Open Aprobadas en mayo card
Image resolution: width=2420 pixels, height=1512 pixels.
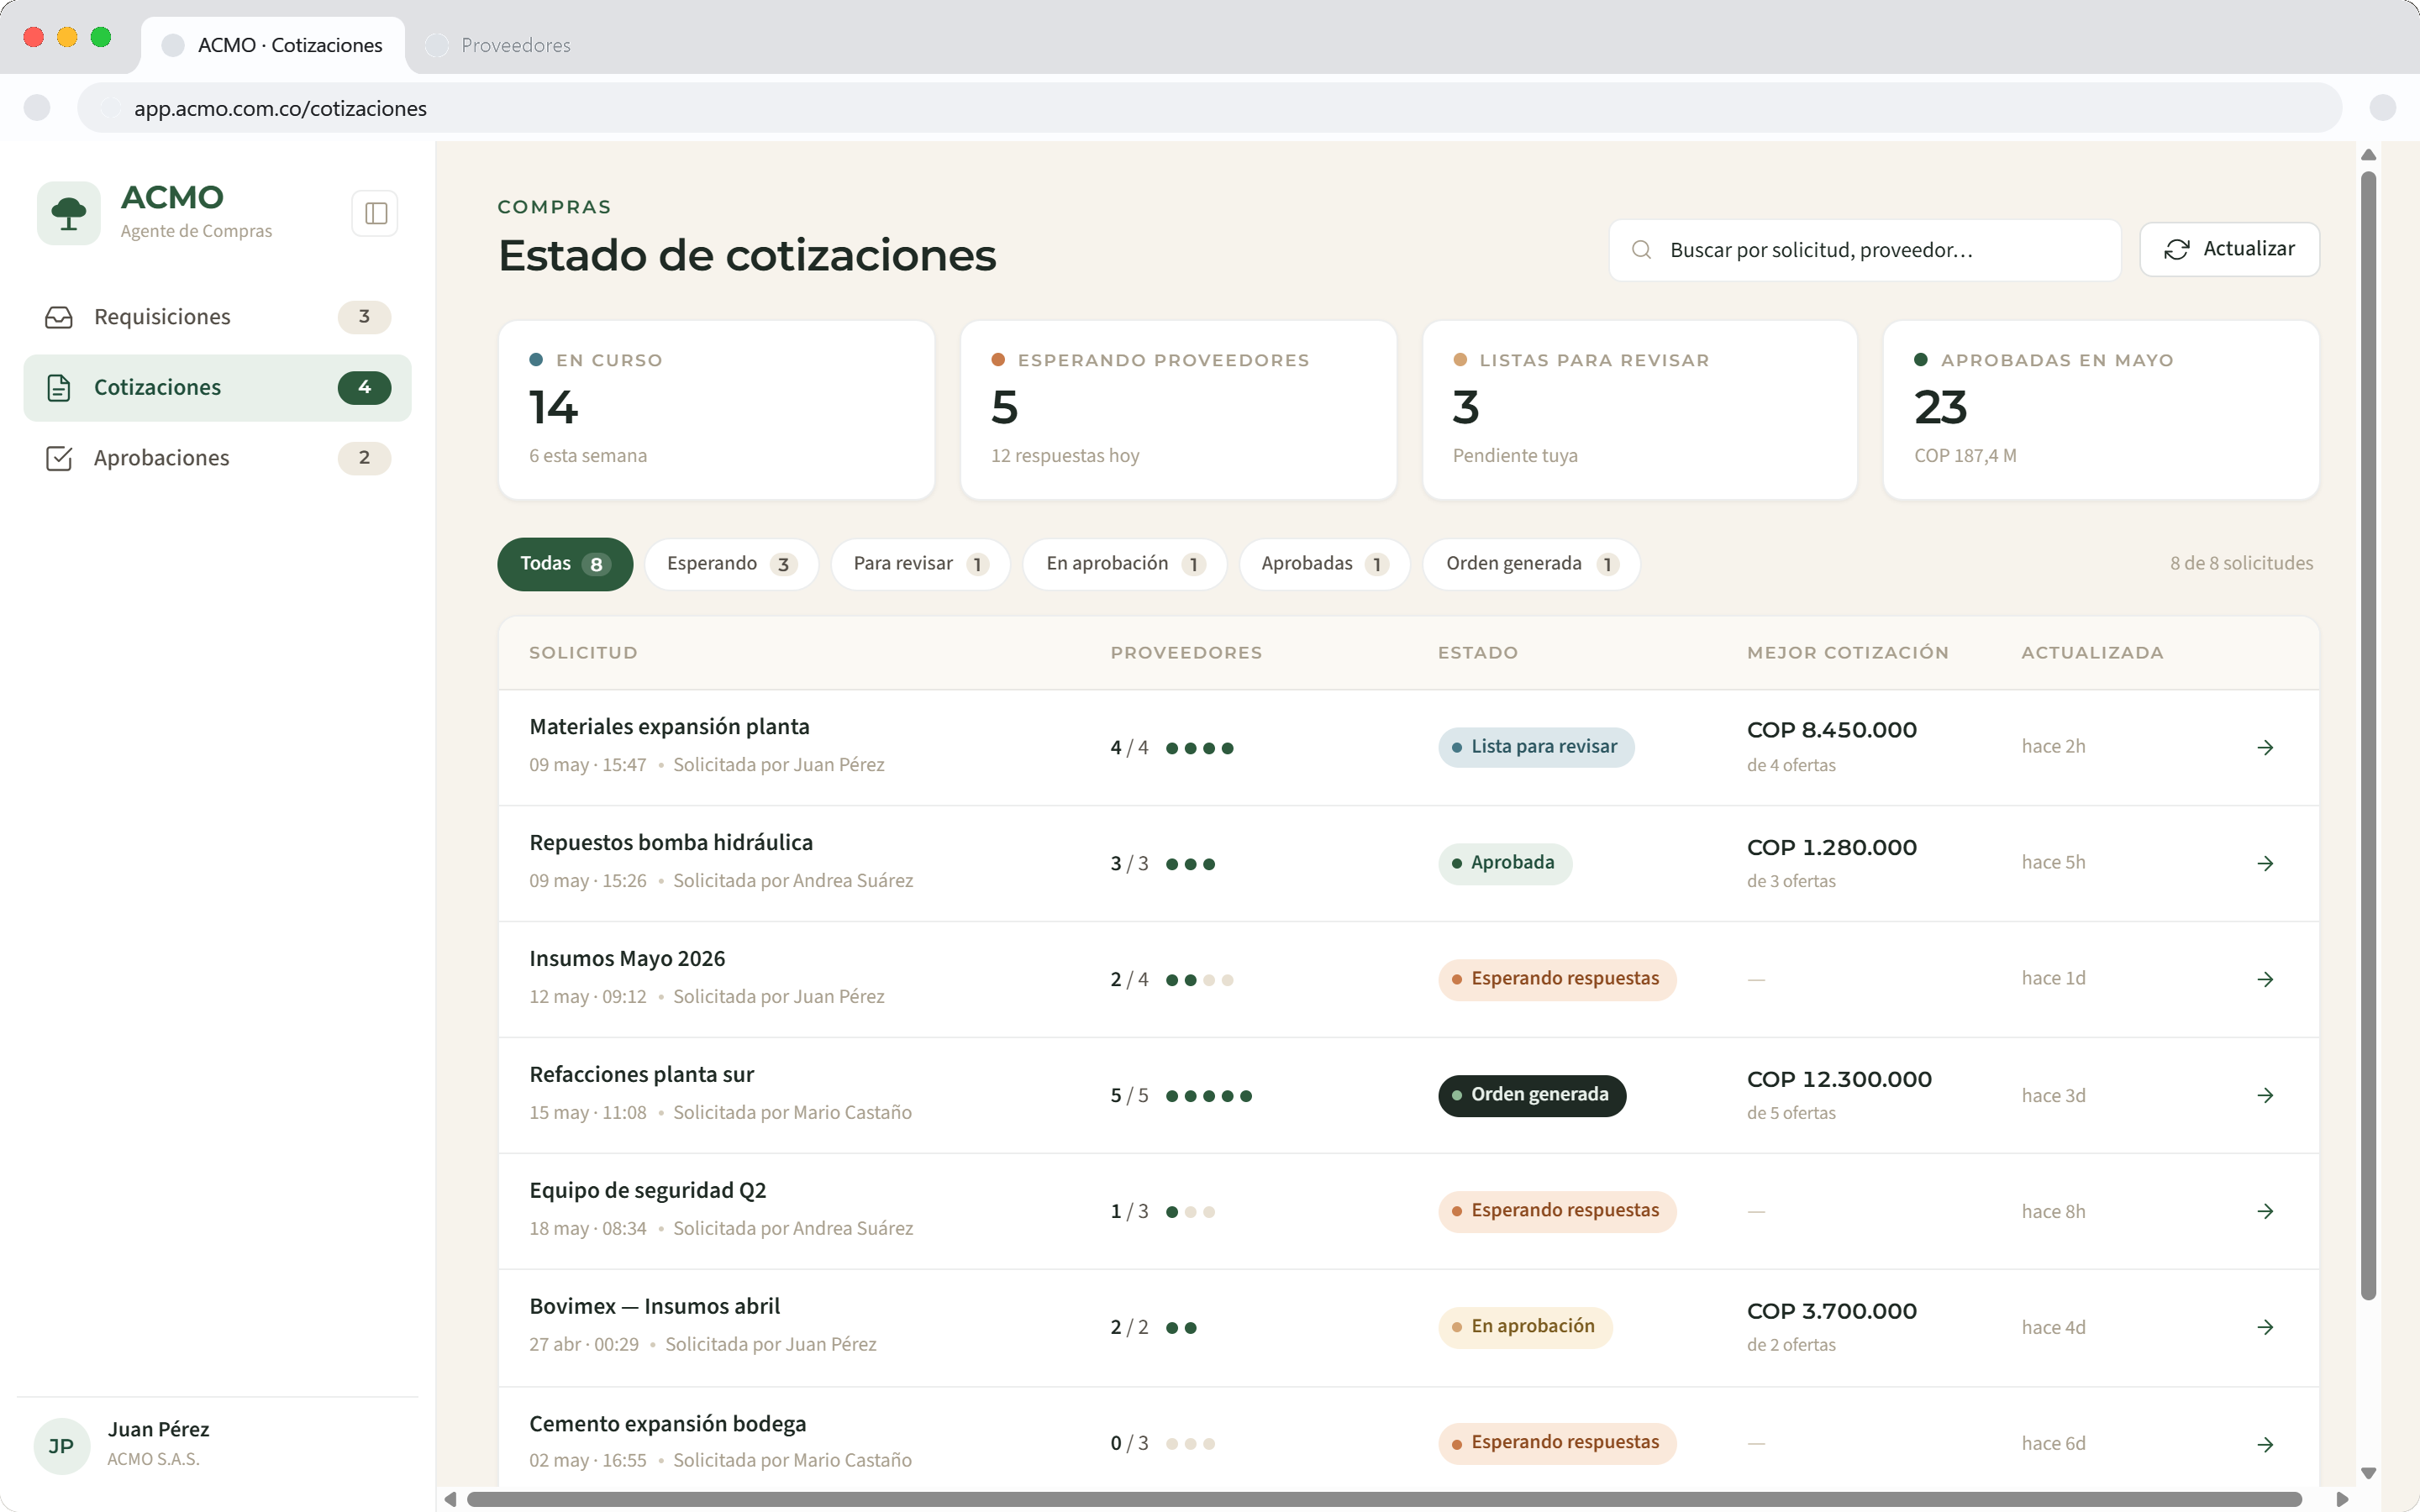[2101, 410]
